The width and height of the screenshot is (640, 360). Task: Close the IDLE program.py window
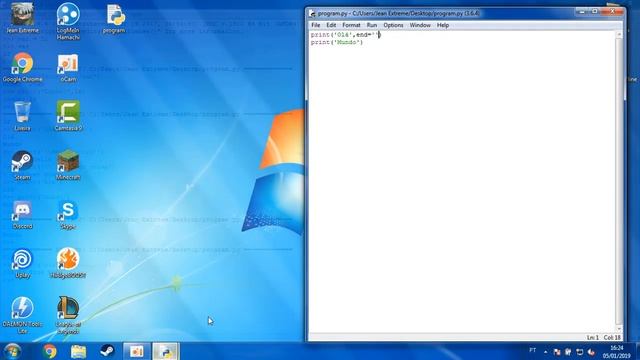click(612, 12)
